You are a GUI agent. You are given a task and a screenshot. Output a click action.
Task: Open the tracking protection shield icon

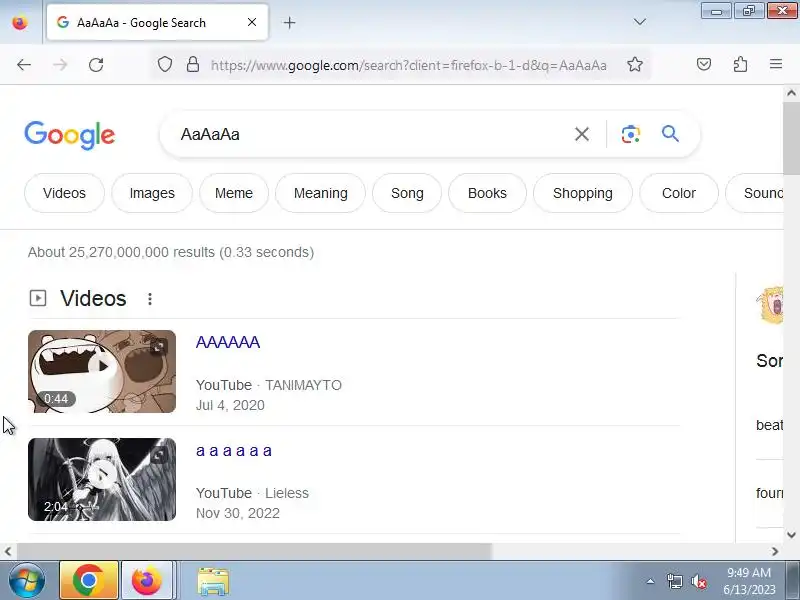click(164, 65)
